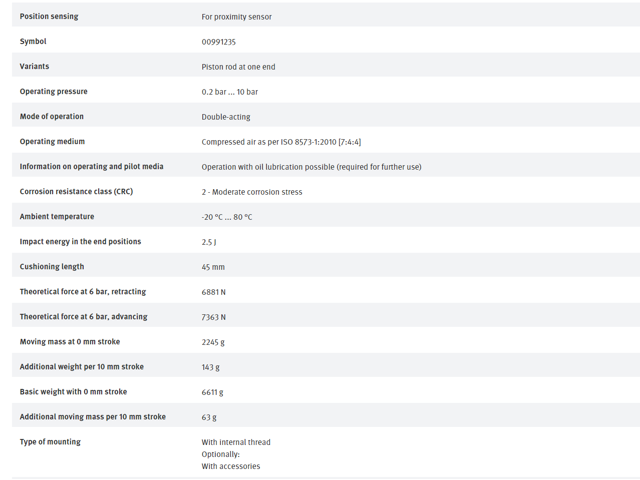Screen dimensions: 640x480
Task: Click the Operating pressure value 0.2 bar ... 10 bar
Action: pos(230,92)
